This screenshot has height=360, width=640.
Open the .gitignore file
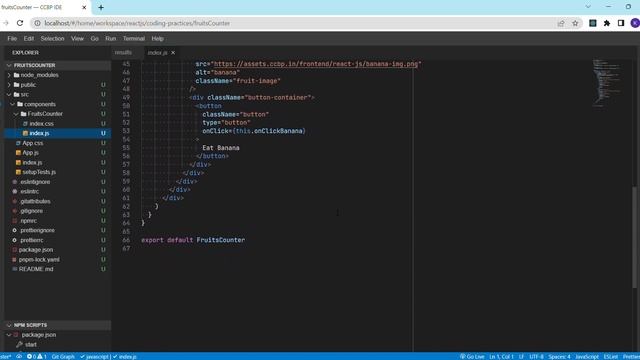[57, 211]
